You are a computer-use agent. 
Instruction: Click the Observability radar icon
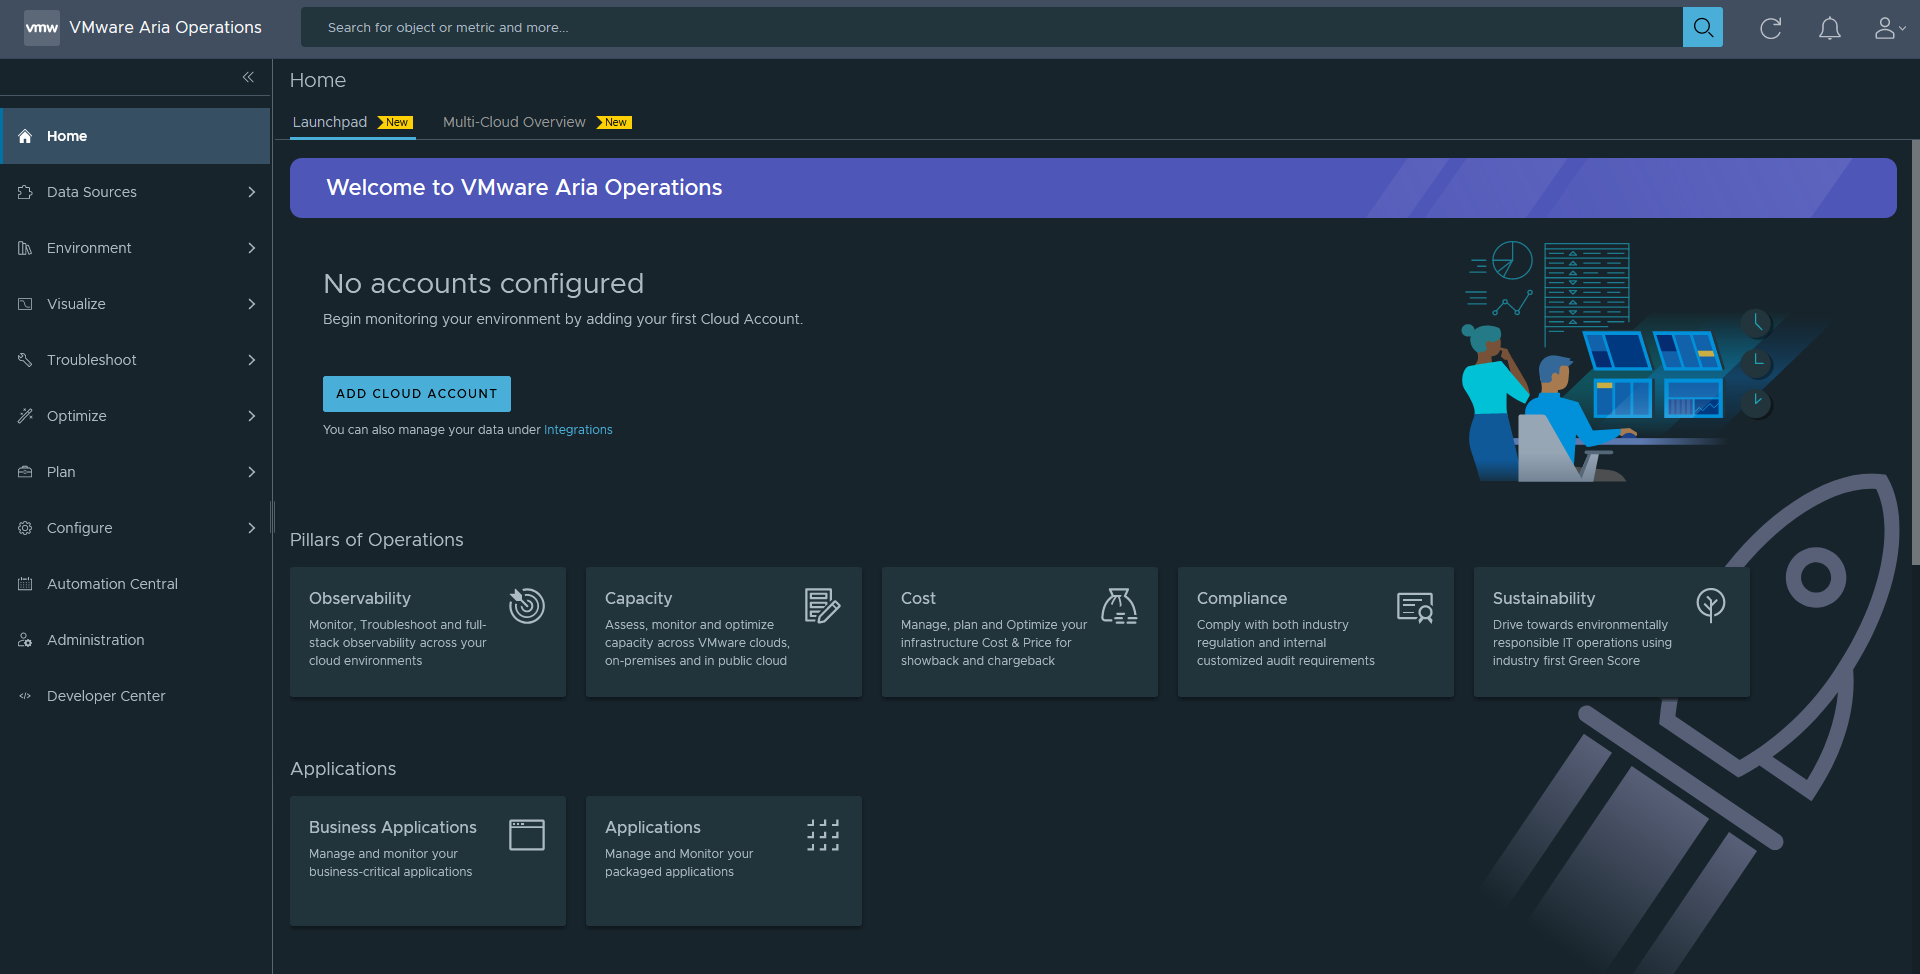pyautogui.click(x=526, y=606)
